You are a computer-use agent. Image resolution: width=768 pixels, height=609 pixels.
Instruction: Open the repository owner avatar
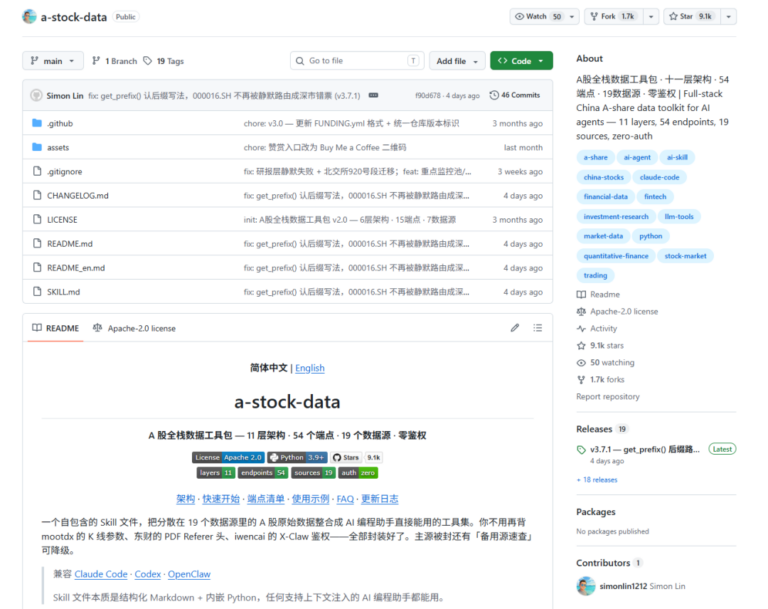pyautogui.click(x=29, y=17)
